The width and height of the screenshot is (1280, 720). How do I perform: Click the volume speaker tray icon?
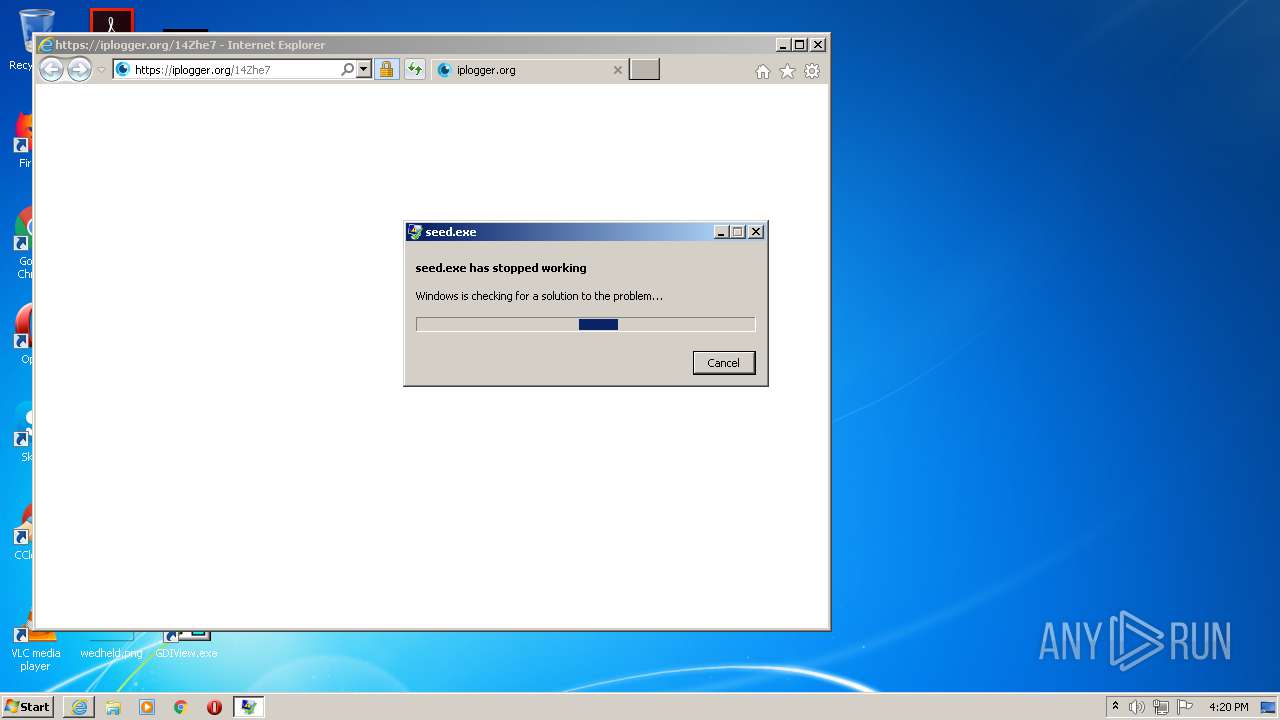[x=1136, y=707]
